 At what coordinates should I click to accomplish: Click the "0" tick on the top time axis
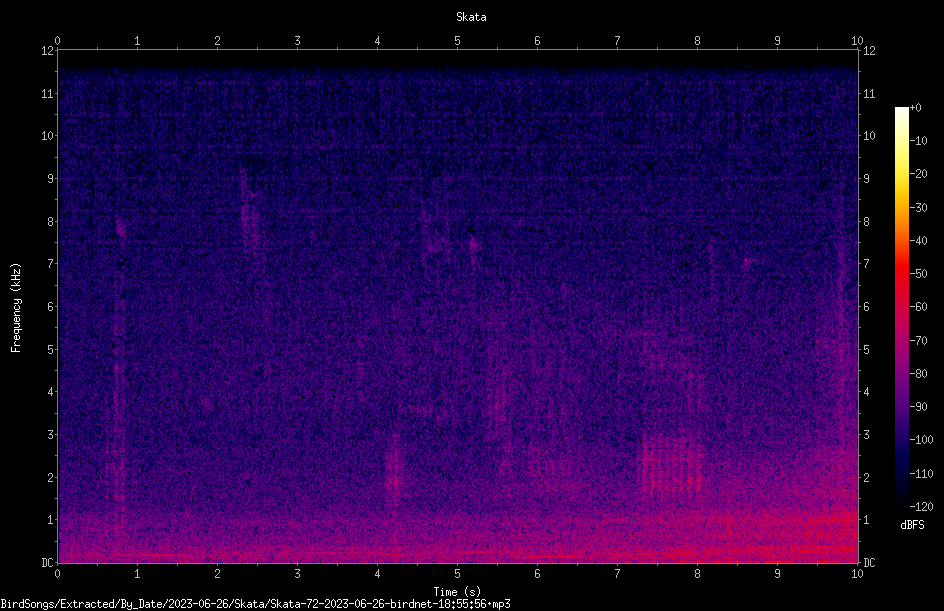57,41
